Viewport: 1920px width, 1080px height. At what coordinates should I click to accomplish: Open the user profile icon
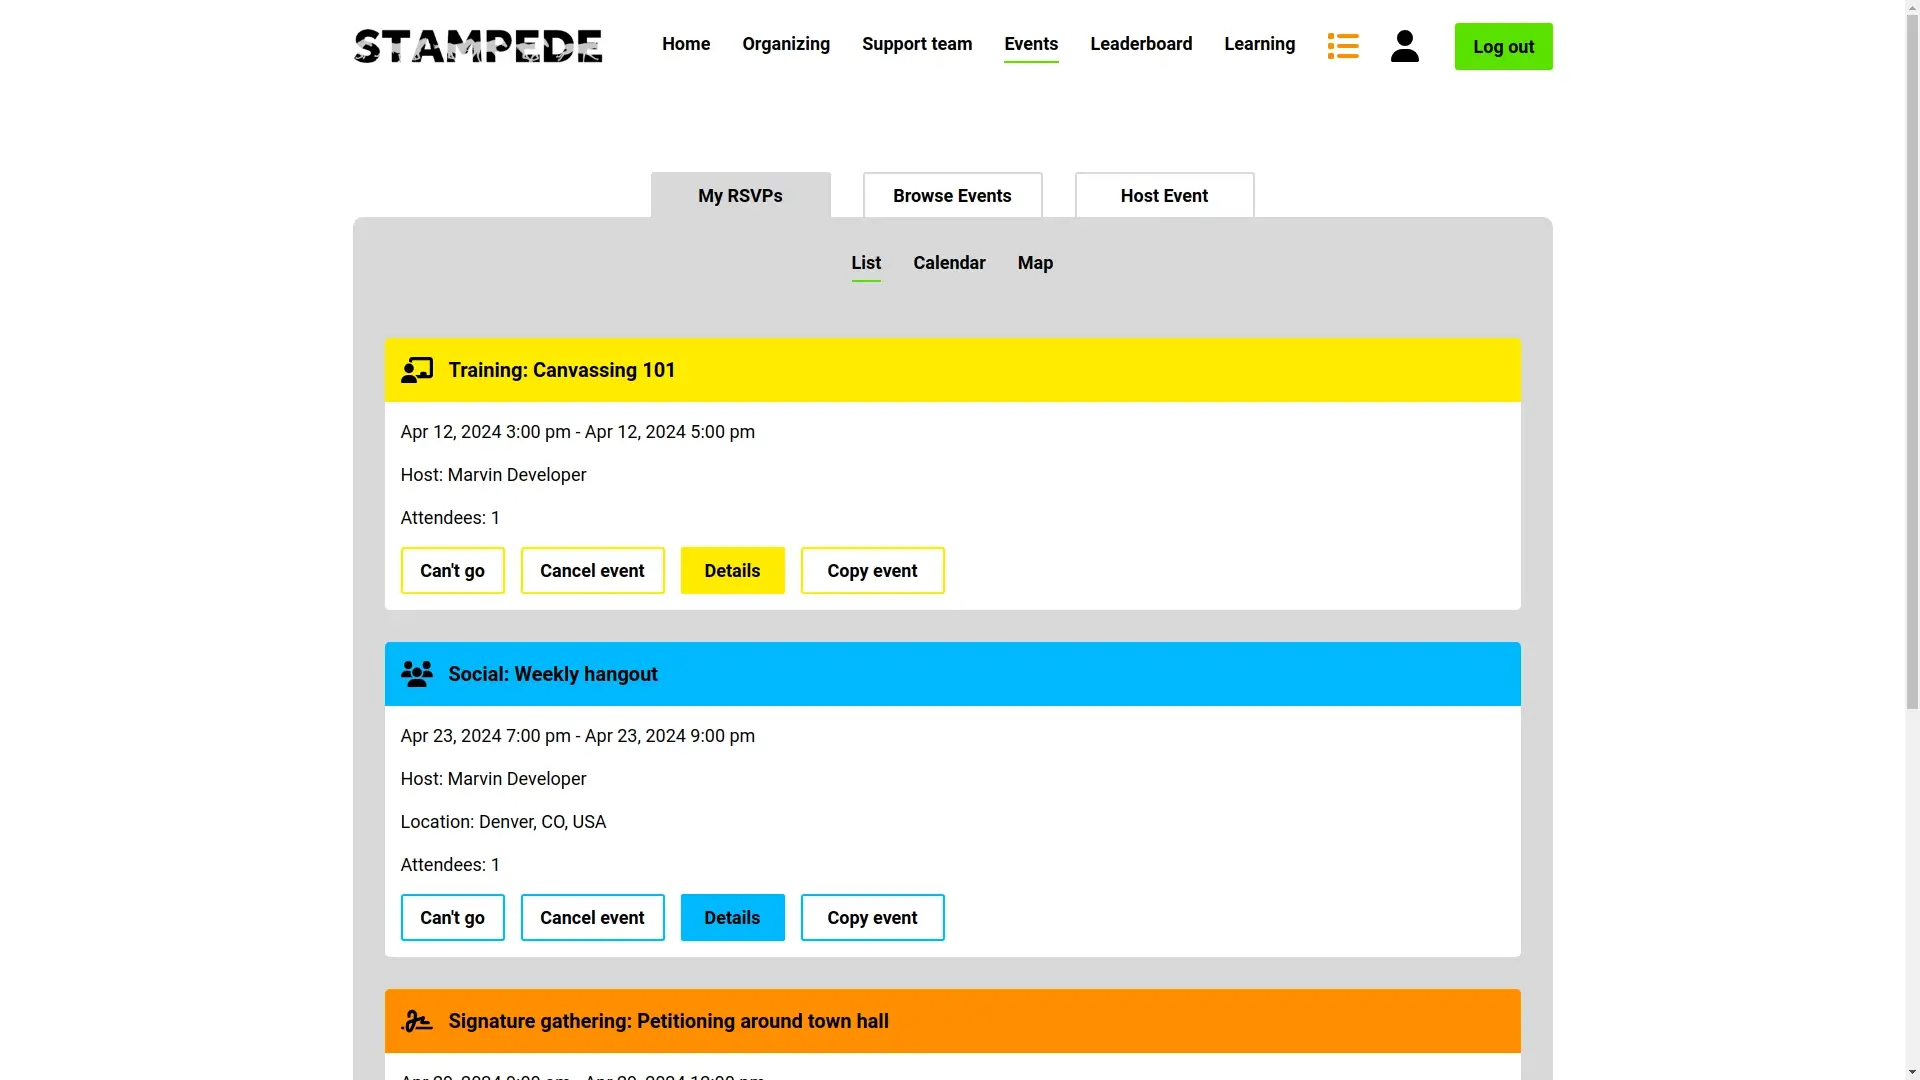click(x=1405, y=46)
